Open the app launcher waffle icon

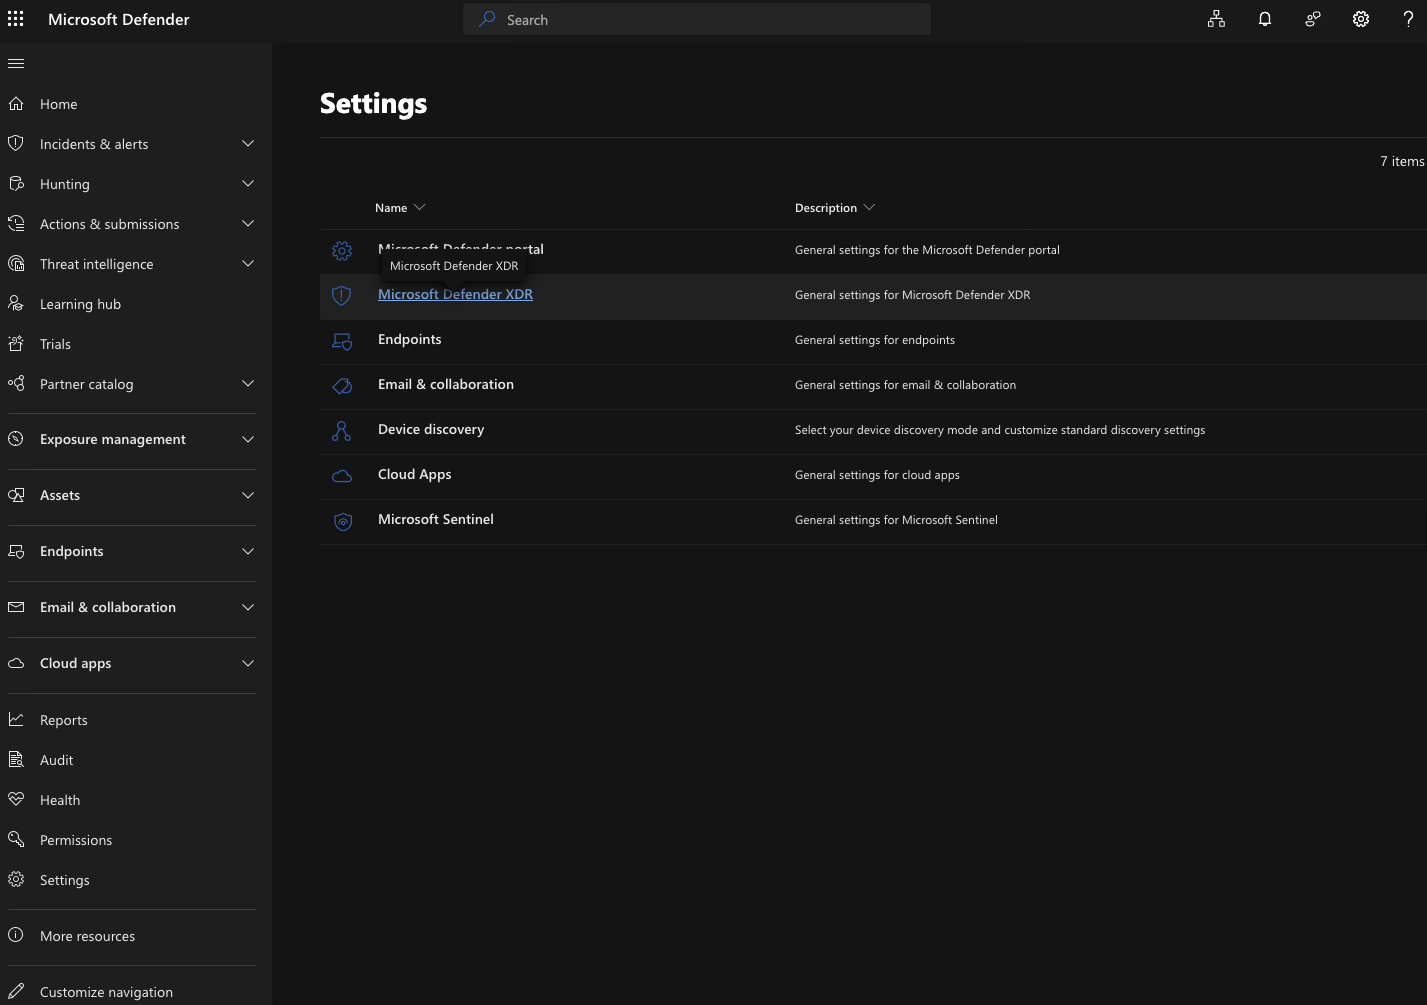coord(15,19)
